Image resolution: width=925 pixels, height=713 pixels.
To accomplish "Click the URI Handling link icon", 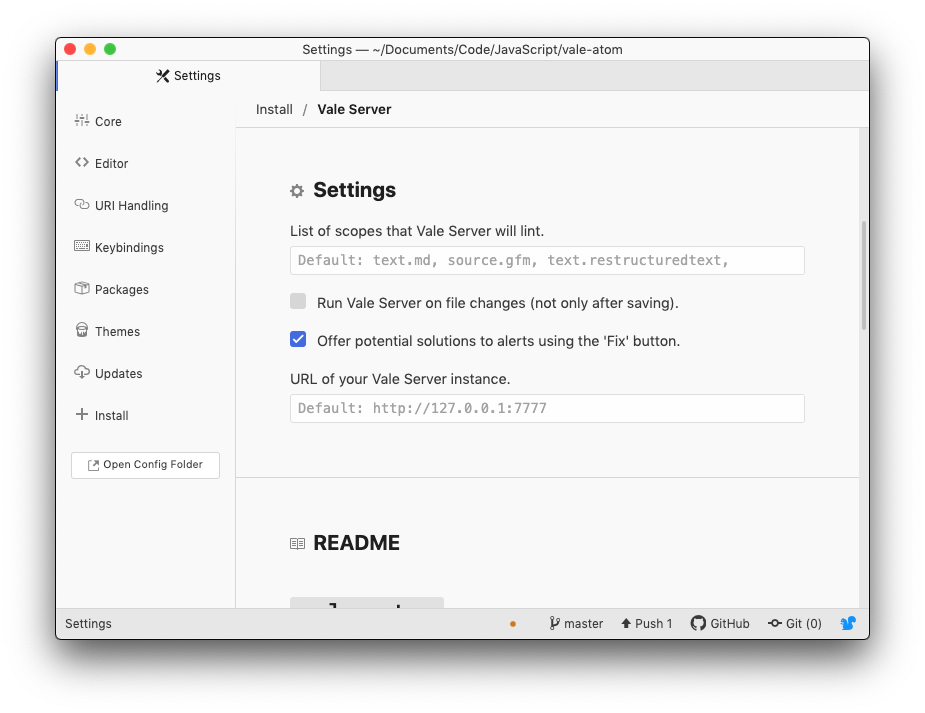I will tap(81, 204).
